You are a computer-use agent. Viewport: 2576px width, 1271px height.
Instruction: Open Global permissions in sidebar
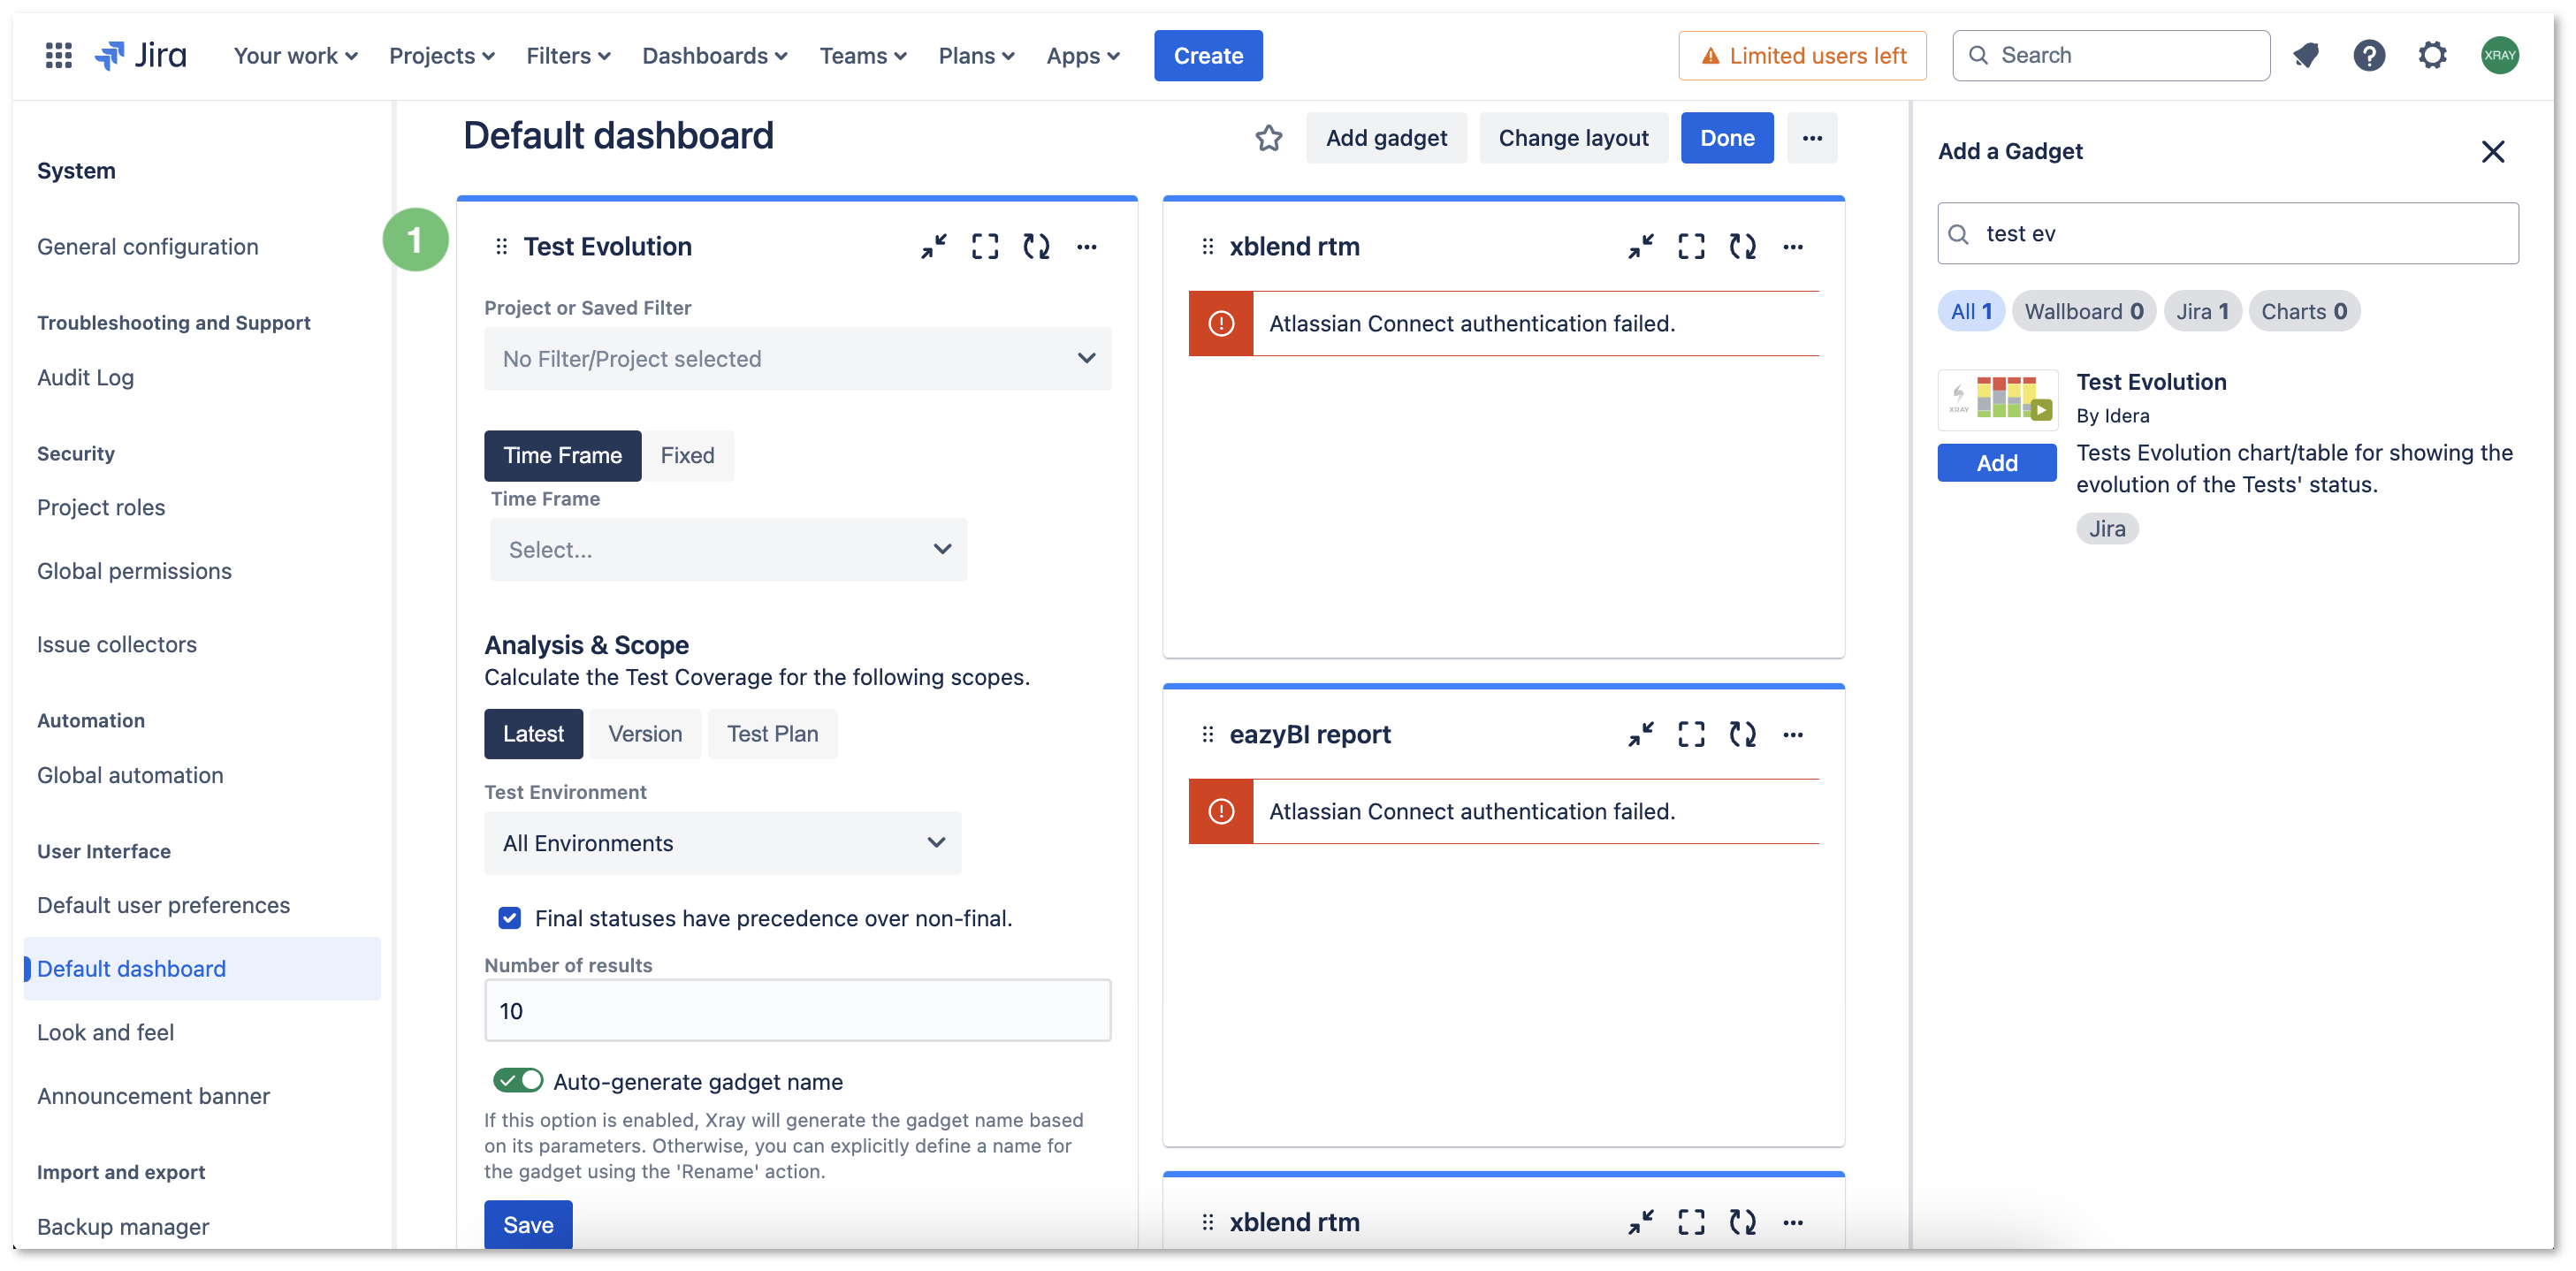(134, 571)
